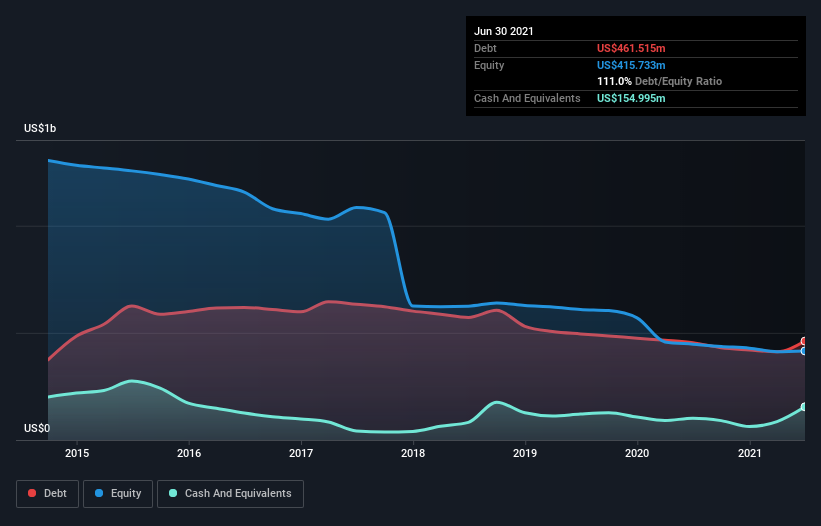Viewport: 821px width, 526px height.
Task: Click the US$415.733m Equity value
Action: click(631, 65)
